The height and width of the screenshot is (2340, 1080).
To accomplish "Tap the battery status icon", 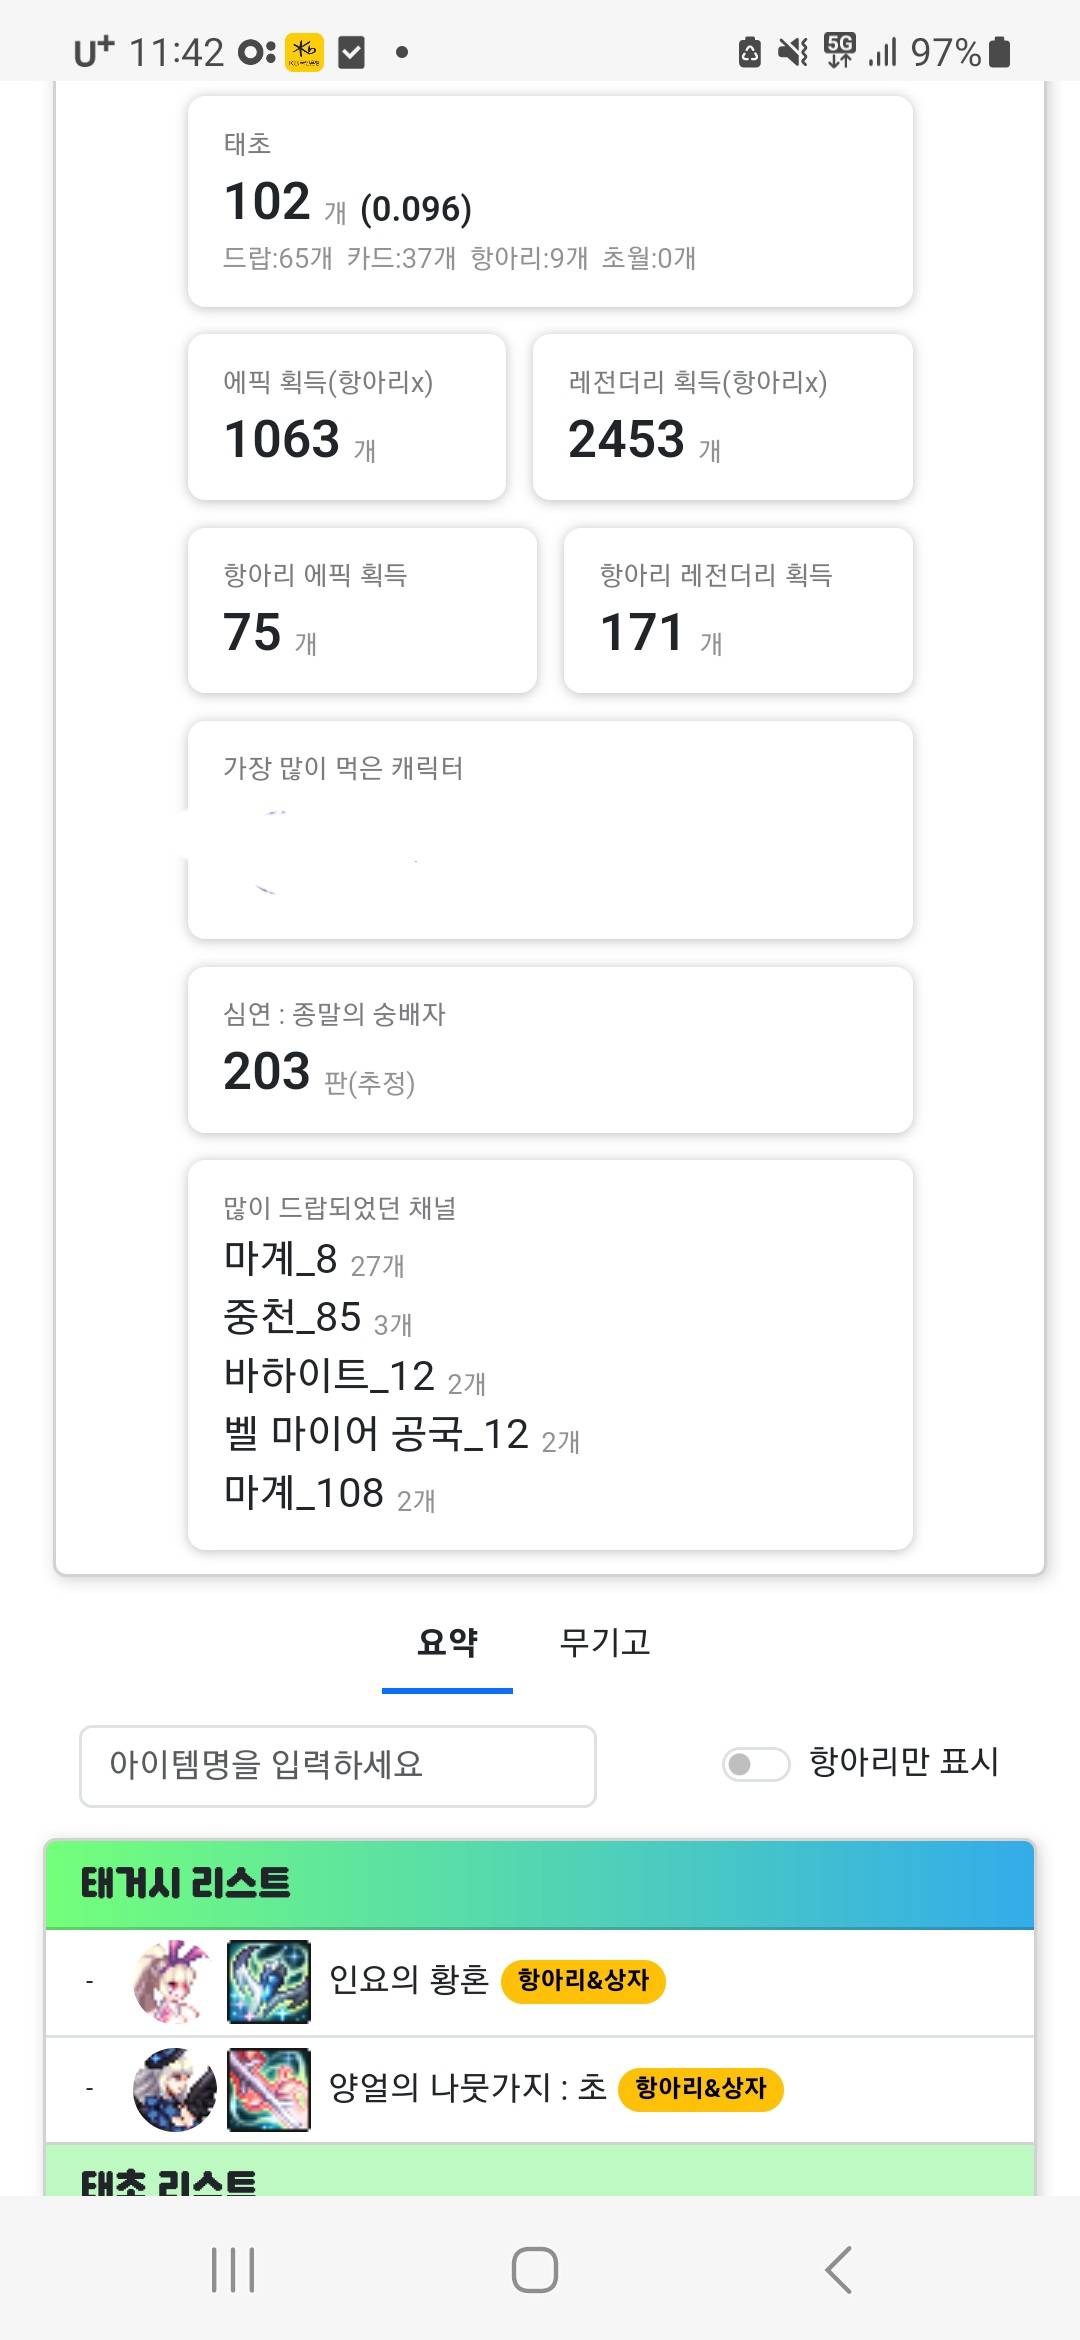I will coord(999,52).
